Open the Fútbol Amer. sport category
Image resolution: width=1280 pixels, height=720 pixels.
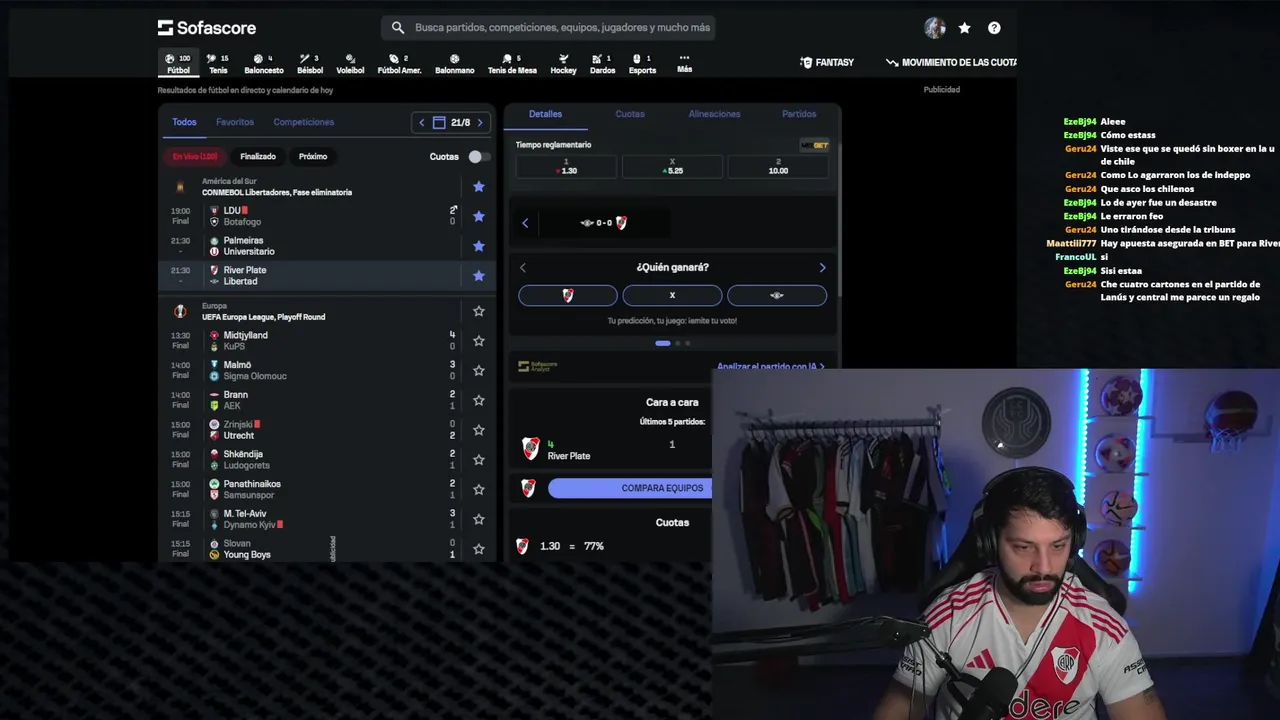point(399,63)
